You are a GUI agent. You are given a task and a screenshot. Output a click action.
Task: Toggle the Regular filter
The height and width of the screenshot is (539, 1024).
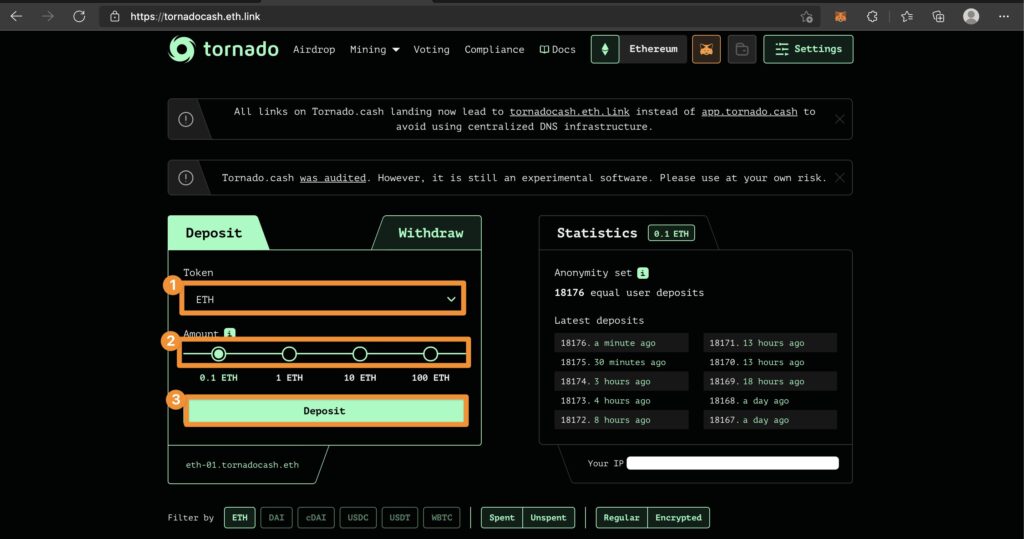click(x=621, y=518)
